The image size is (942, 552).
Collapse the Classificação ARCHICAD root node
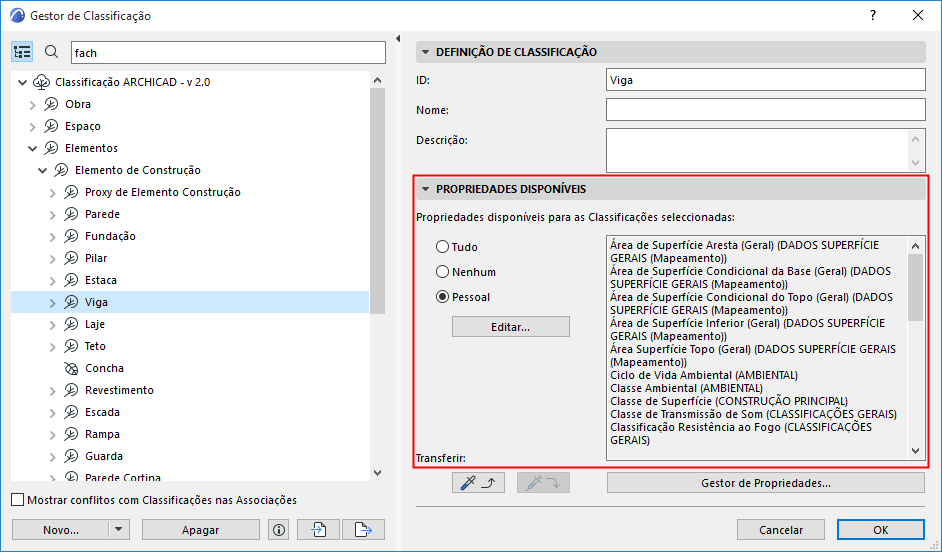pyautogui.click(x=23, y=82)
